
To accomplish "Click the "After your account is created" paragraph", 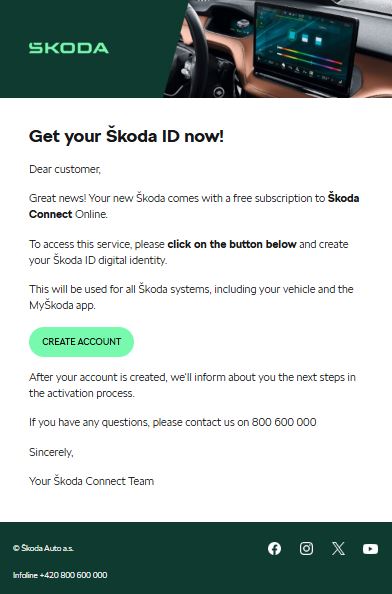I will (192, 385).
